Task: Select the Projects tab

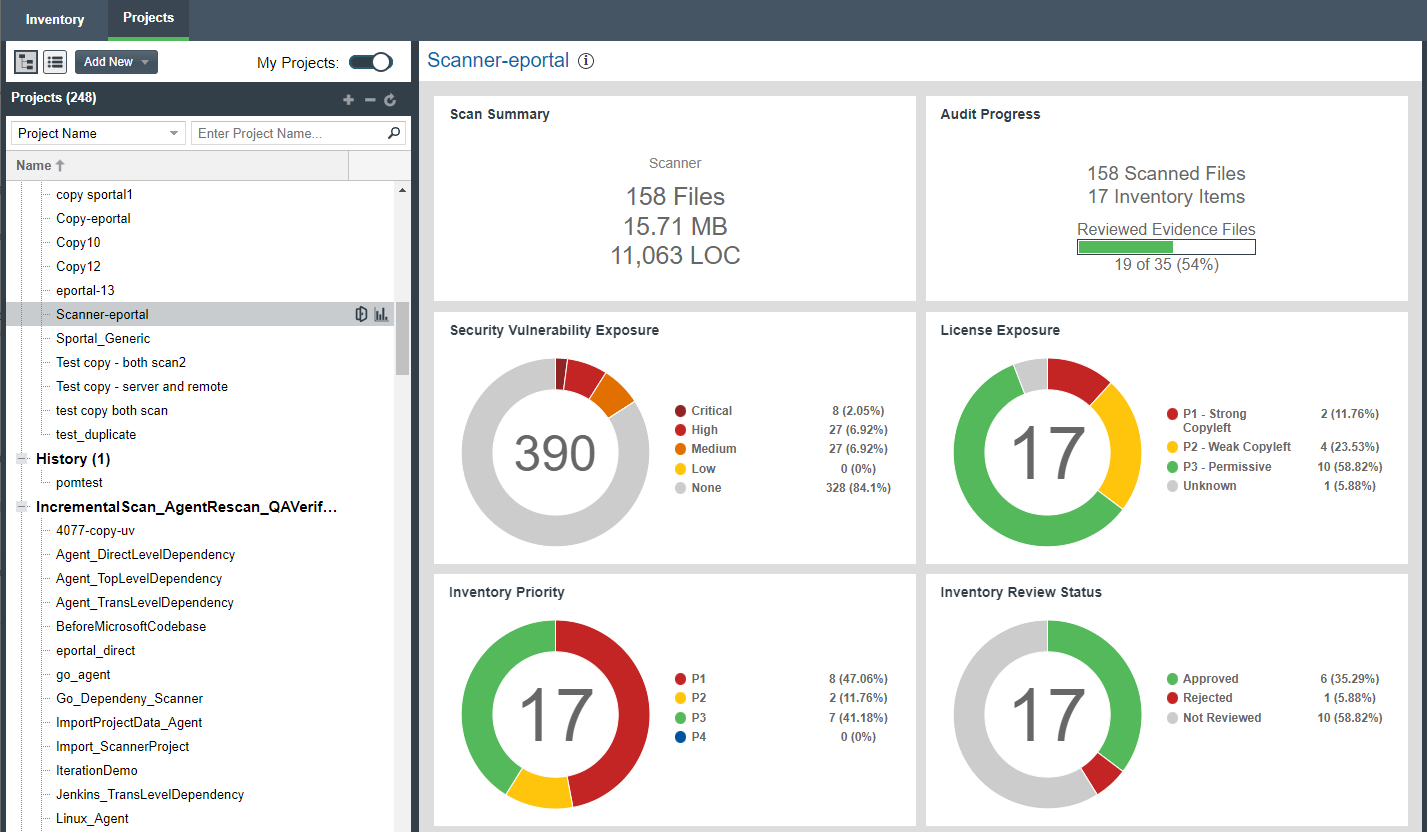Action: (148, 17)
